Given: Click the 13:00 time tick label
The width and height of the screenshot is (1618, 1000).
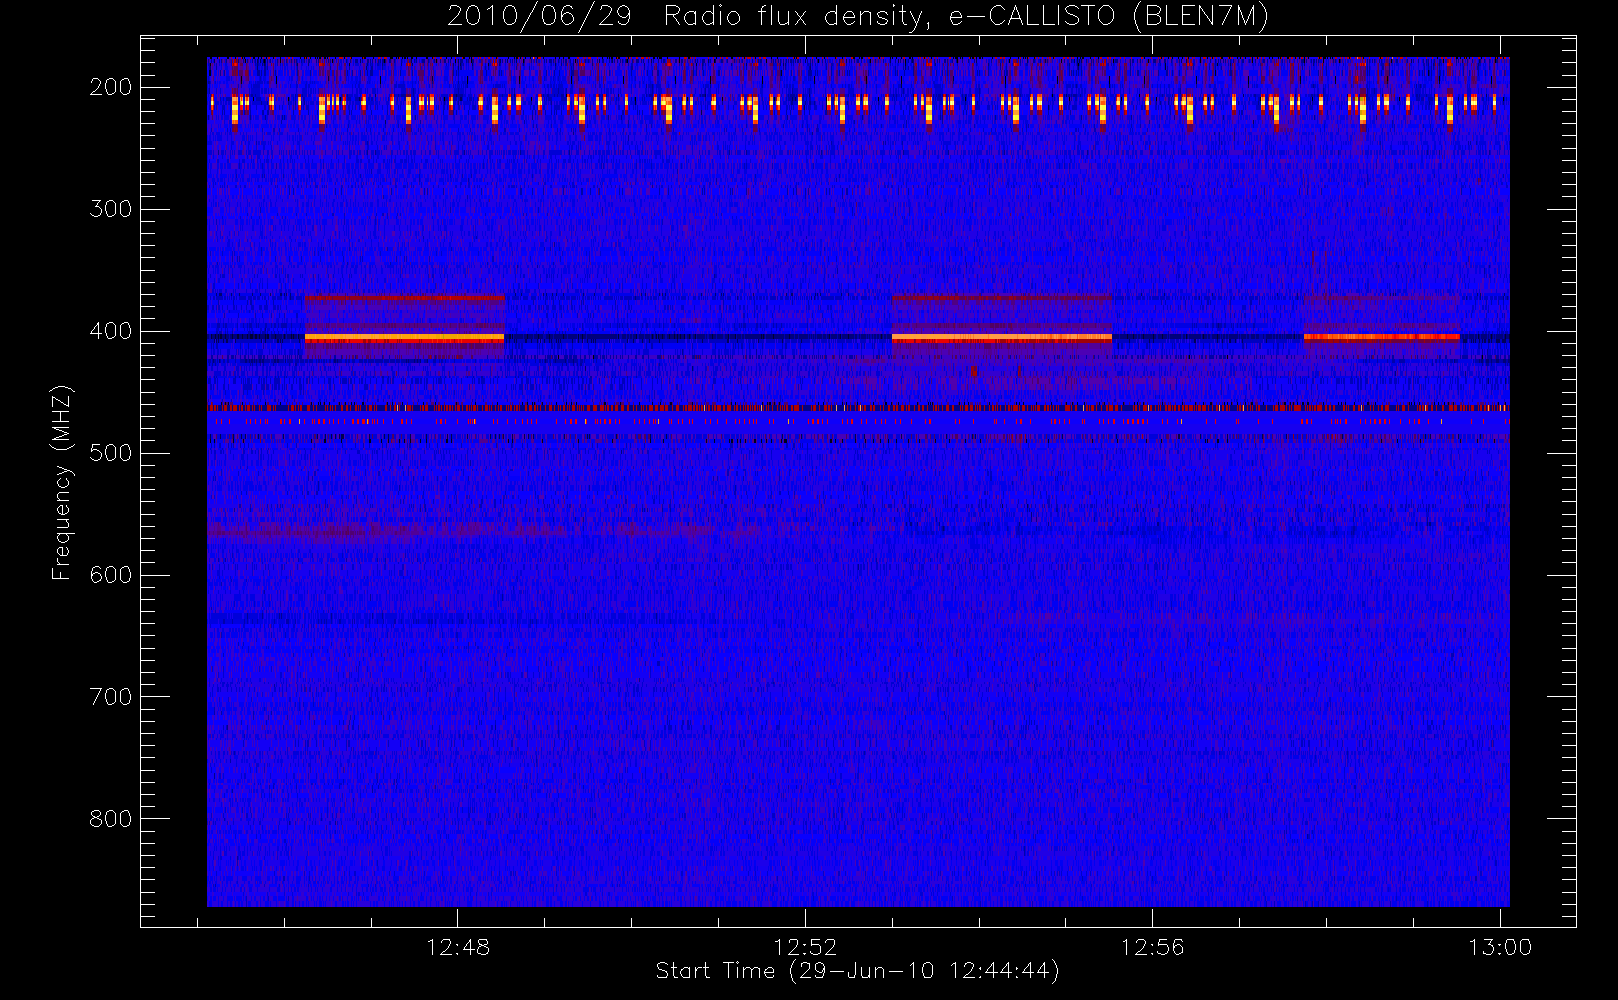Looking at the screenshot, I should click(1500, 947).
